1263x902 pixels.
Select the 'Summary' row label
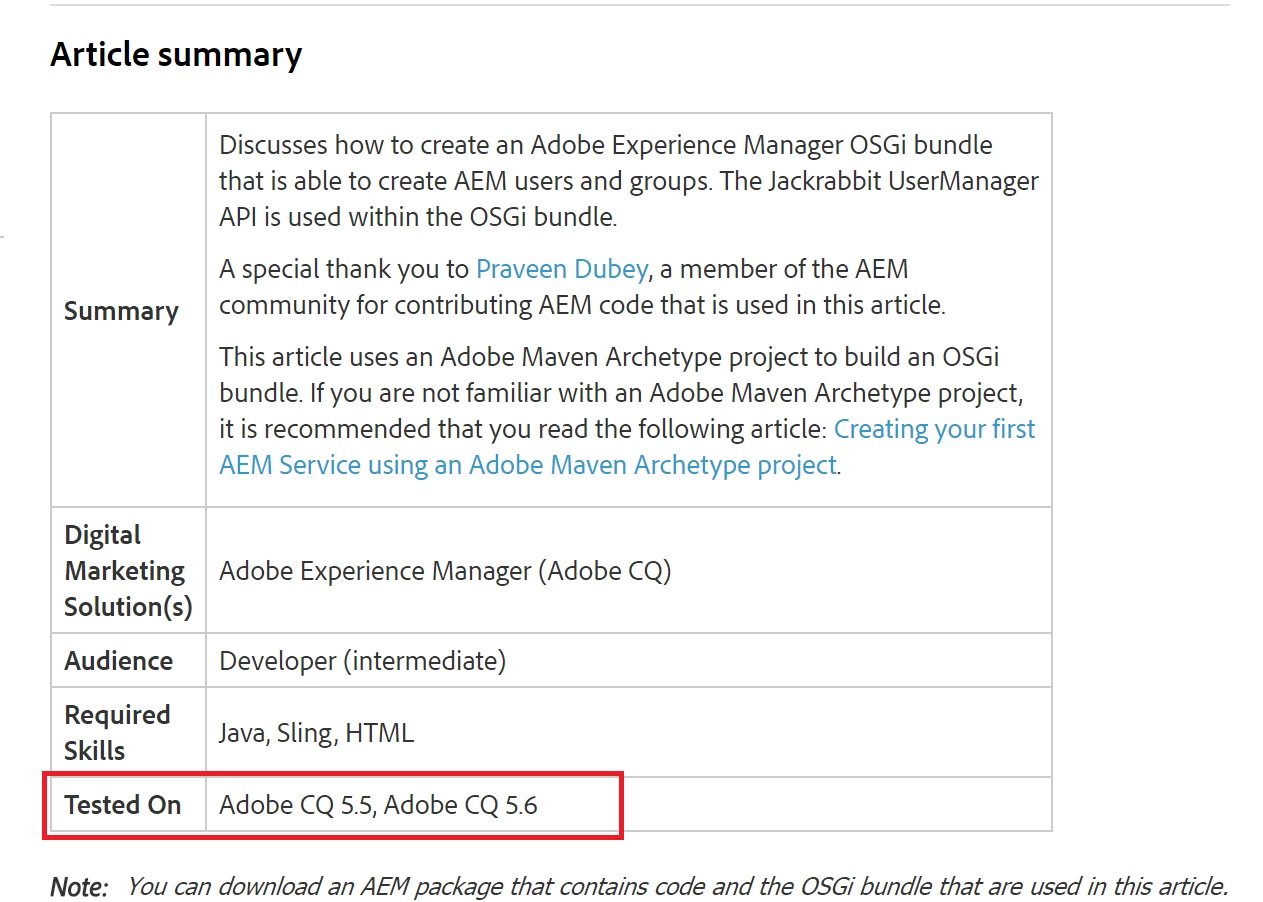tap(121, 311)
